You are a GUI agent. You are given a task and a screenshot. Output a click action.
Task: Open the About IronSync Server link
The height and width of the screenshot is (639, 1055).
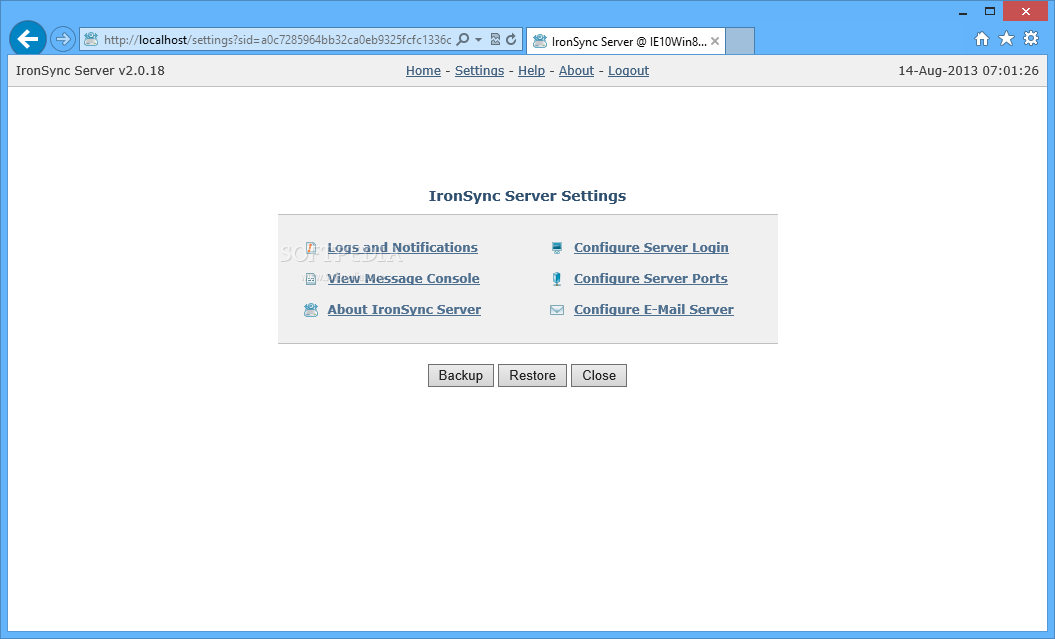[404, 309]
